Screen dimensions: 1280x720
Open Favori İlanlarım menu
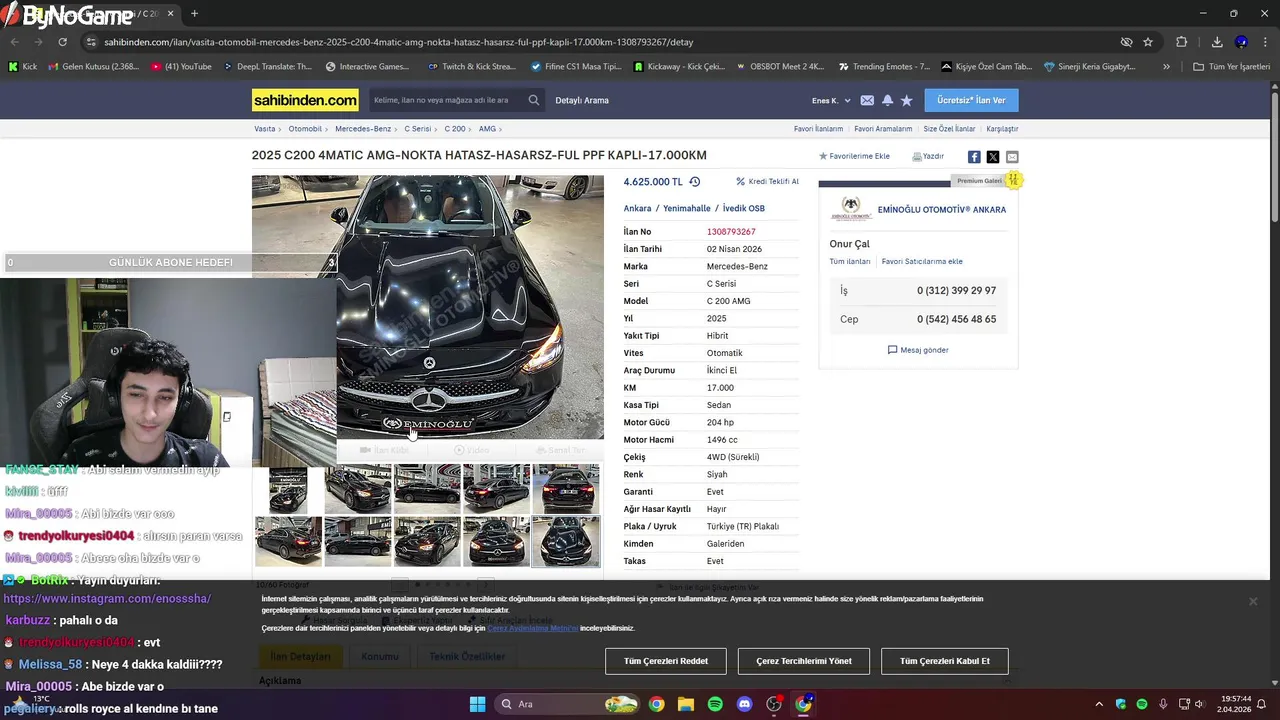(x=818, y=129)
